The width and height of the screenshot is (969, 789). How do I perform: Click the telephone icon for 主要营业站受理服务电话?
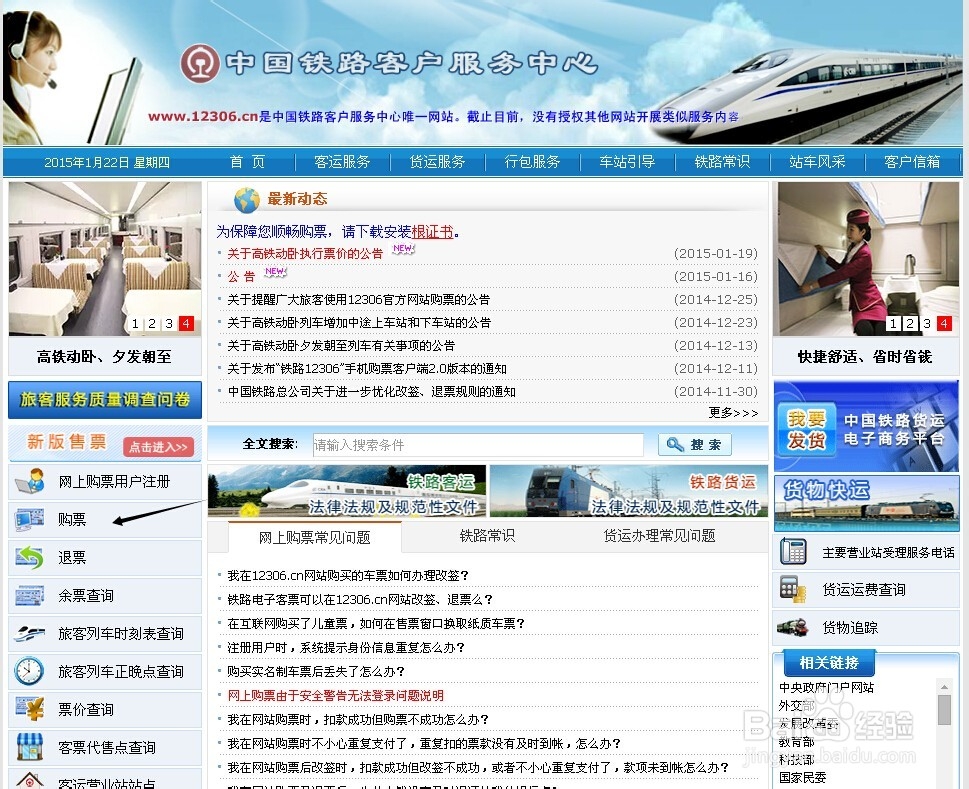coord(793,552)
